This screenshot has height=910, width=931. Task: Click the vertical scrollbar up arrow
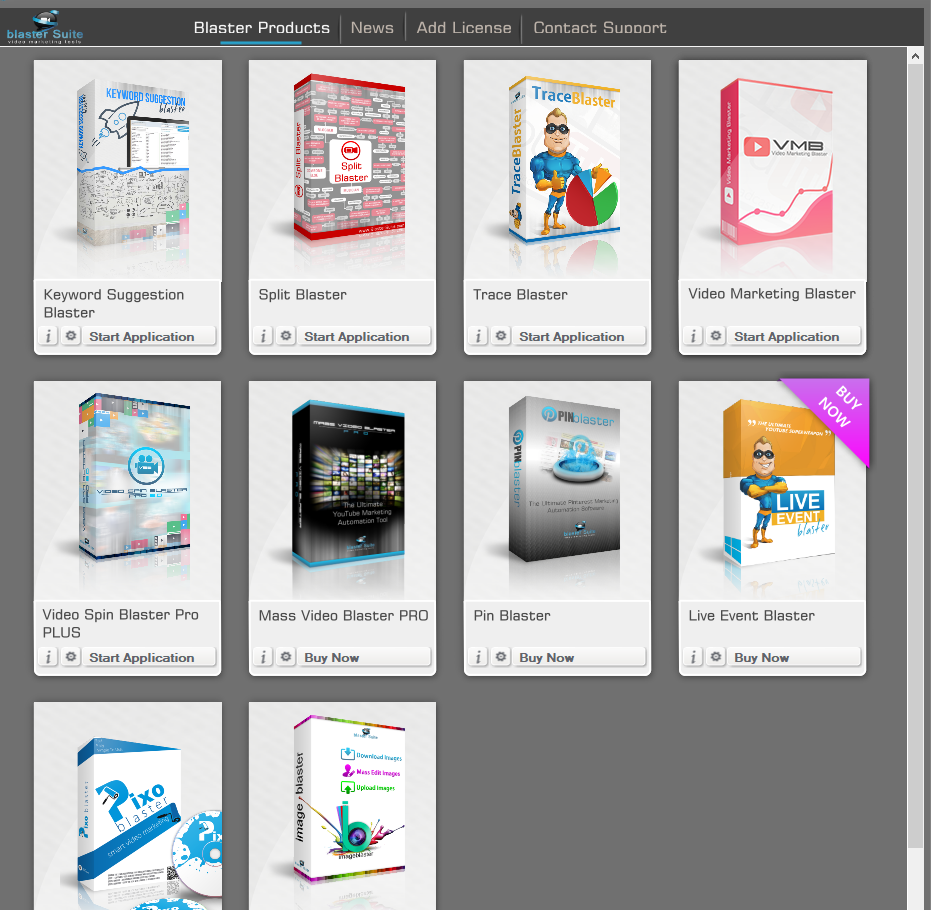[x=915, y=56]
